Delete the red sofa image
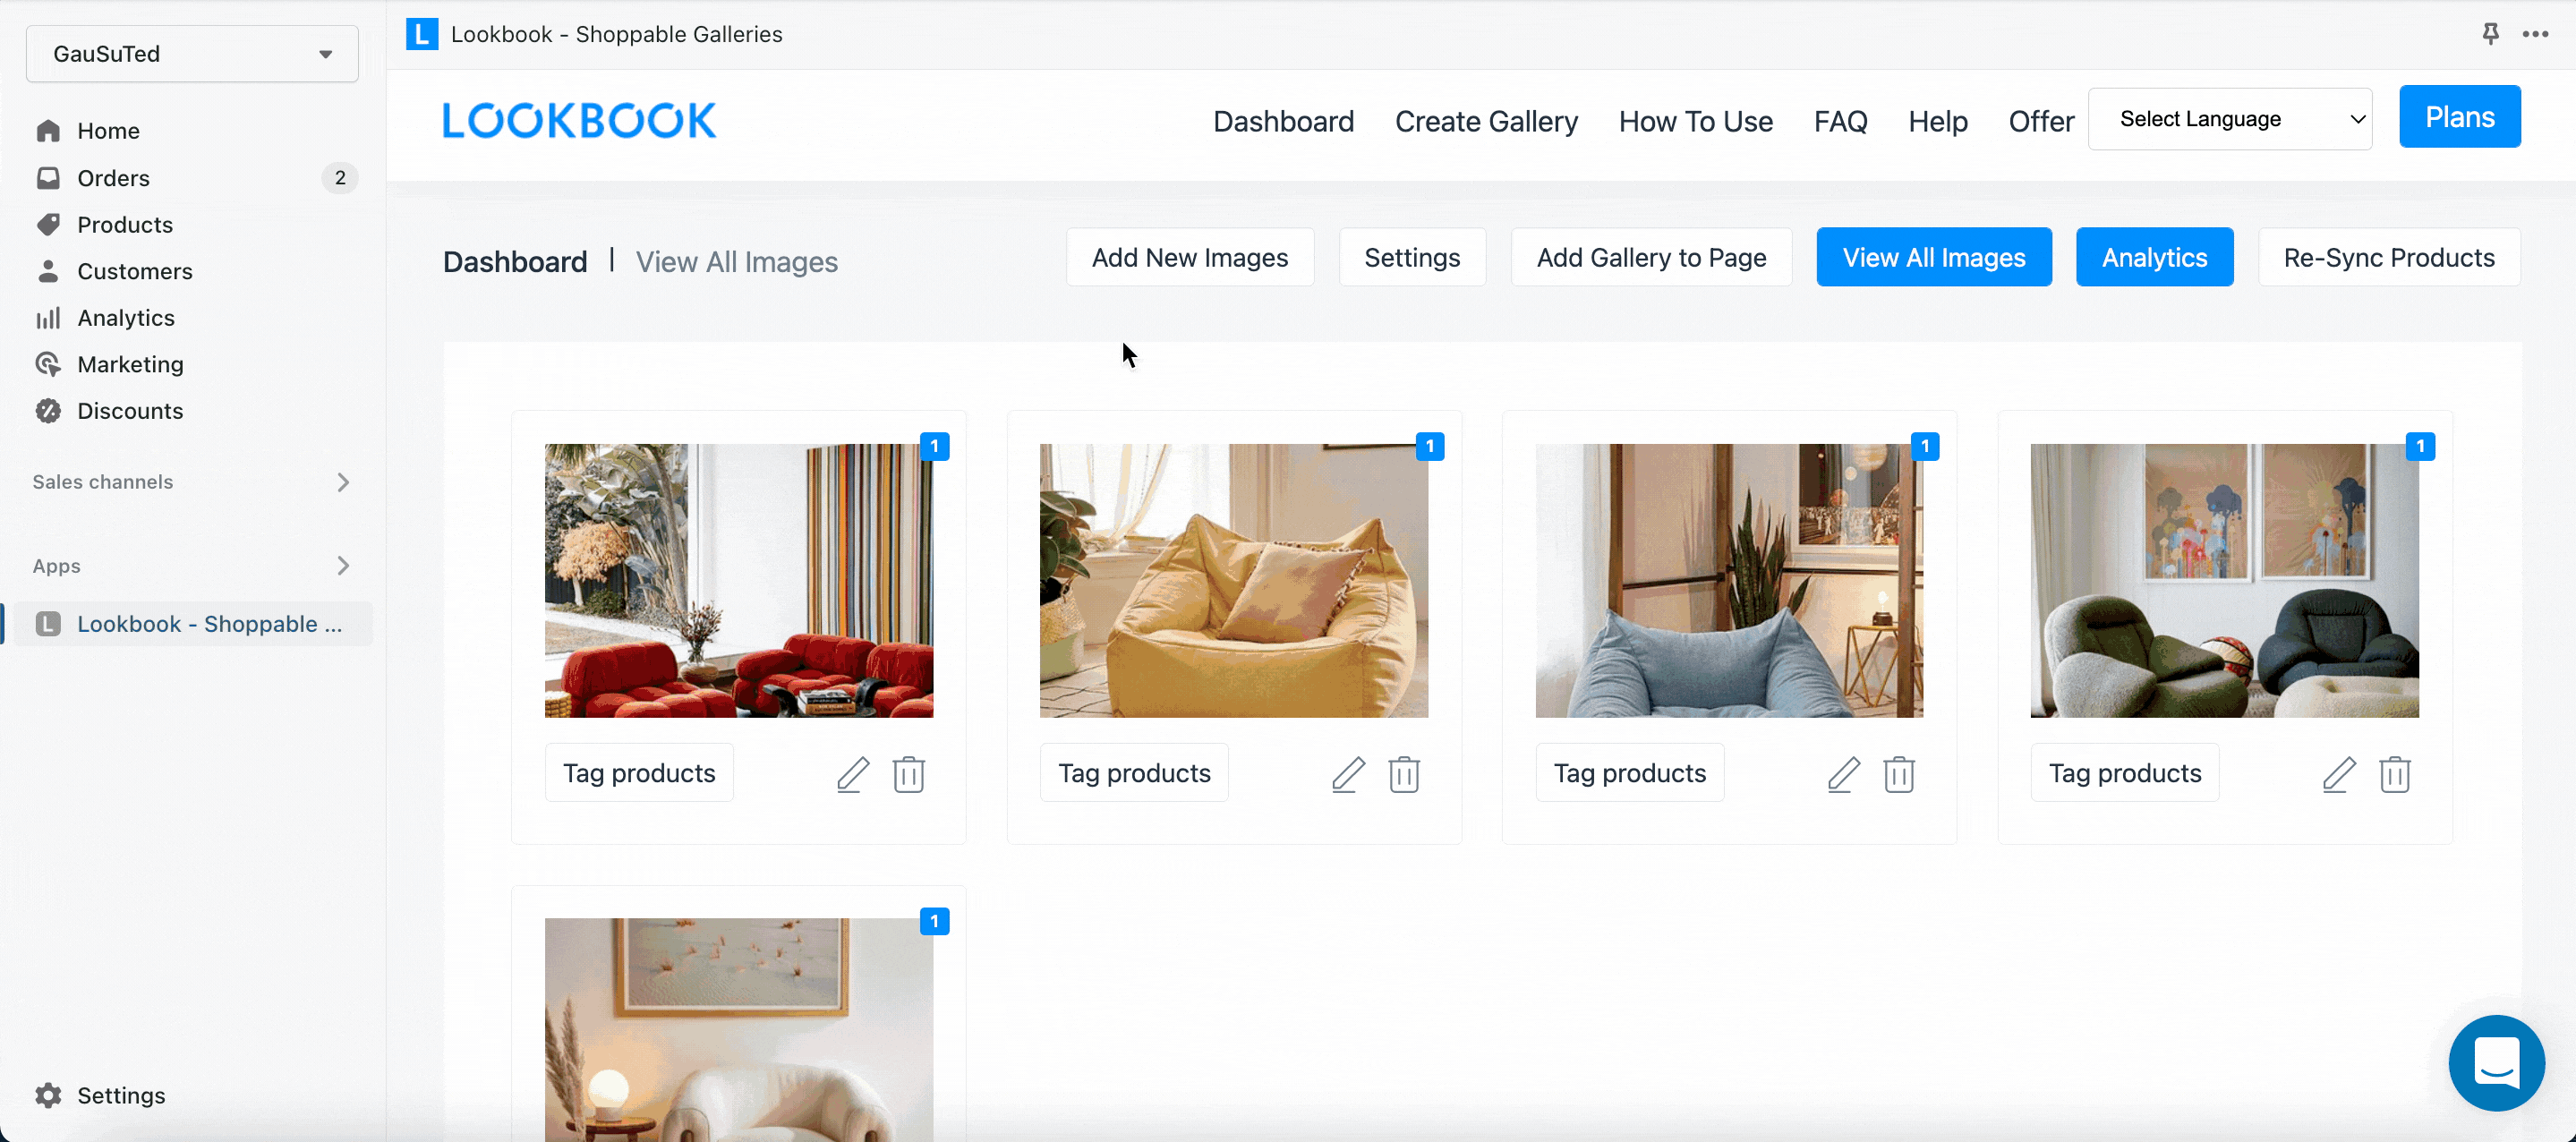This screenshot has width=2576, height=1142. click(x=909, y=774)
